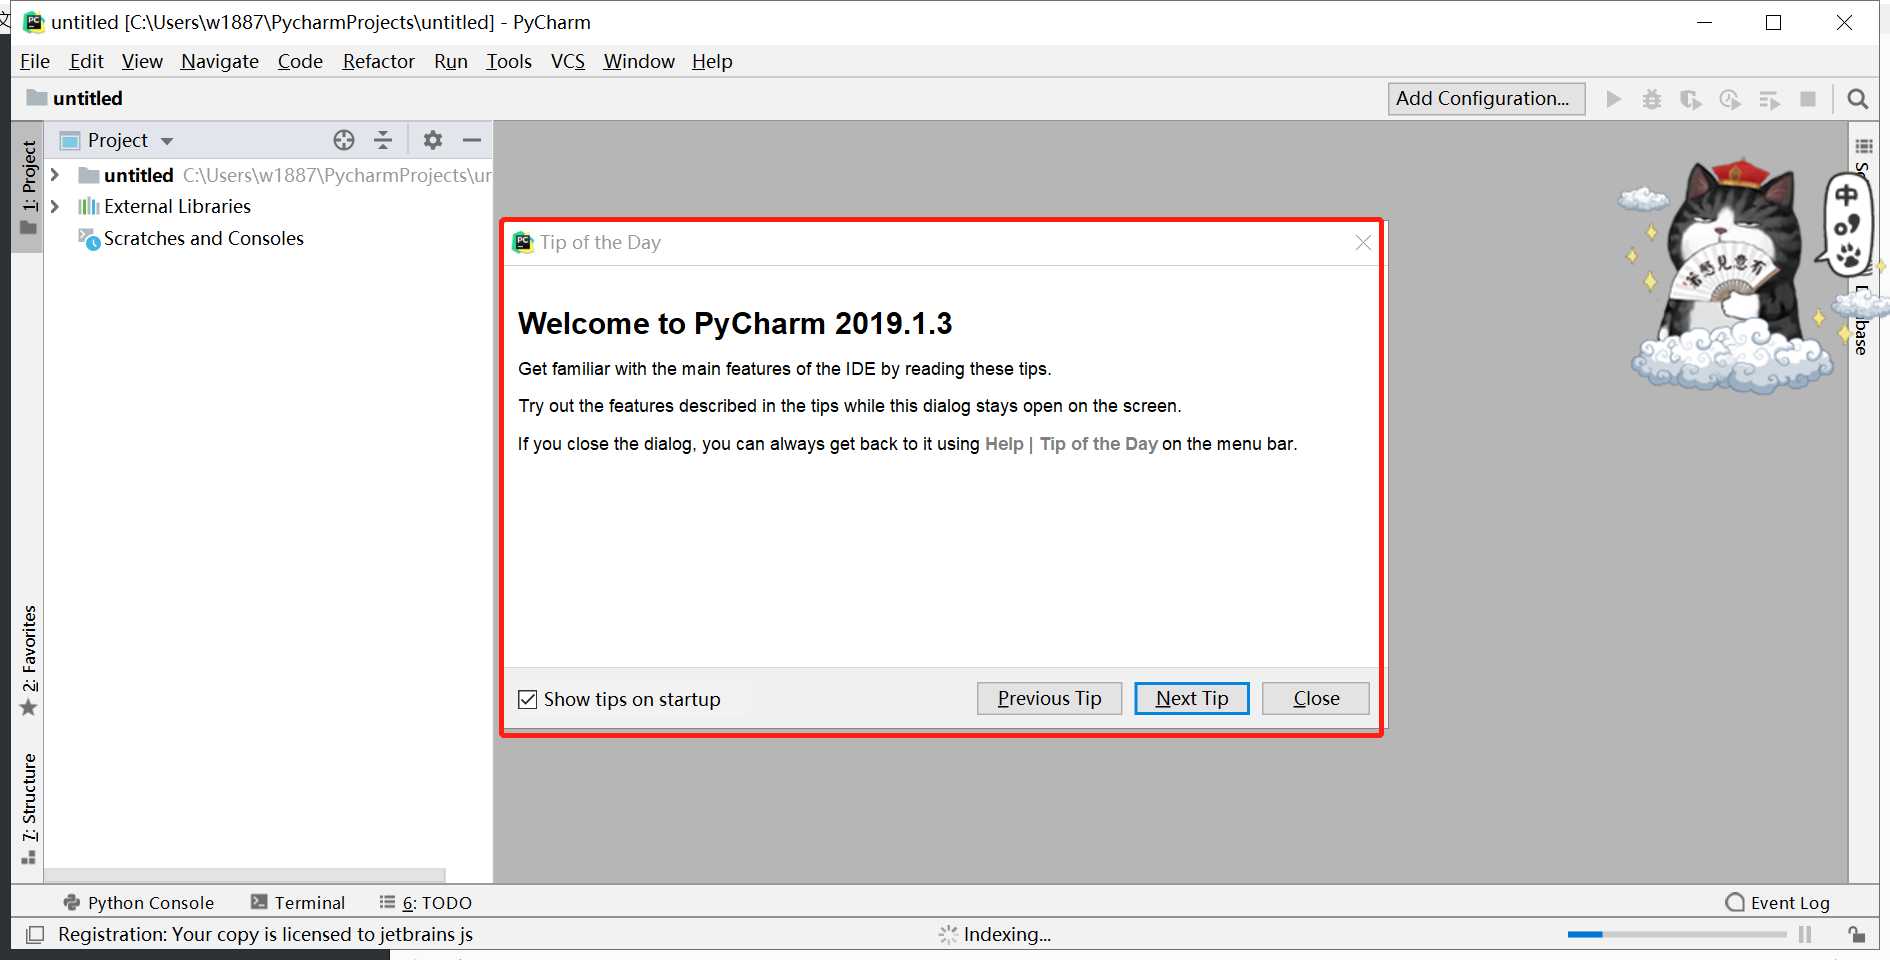The height and width of the screenshot is (960, 1890).
Task: Open the Help menu
Action: tap(712, 61)
